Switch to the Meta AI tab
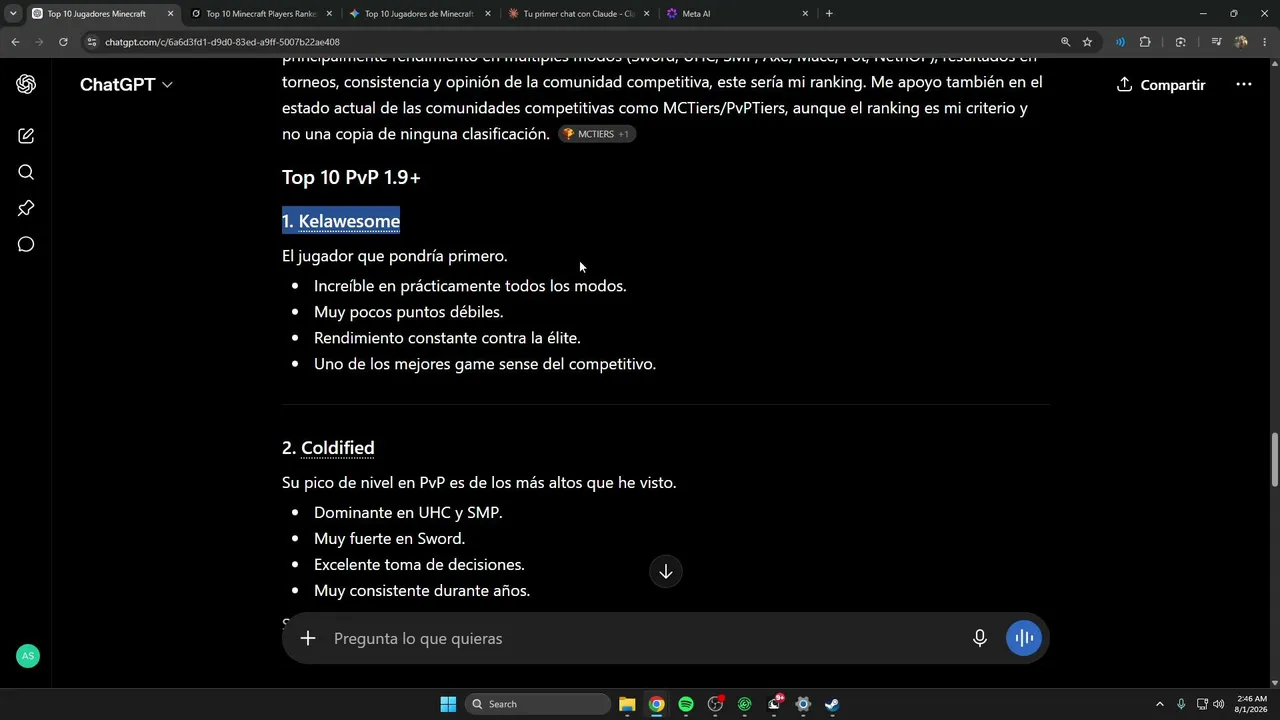The image size is (1280, 720). 737,14
